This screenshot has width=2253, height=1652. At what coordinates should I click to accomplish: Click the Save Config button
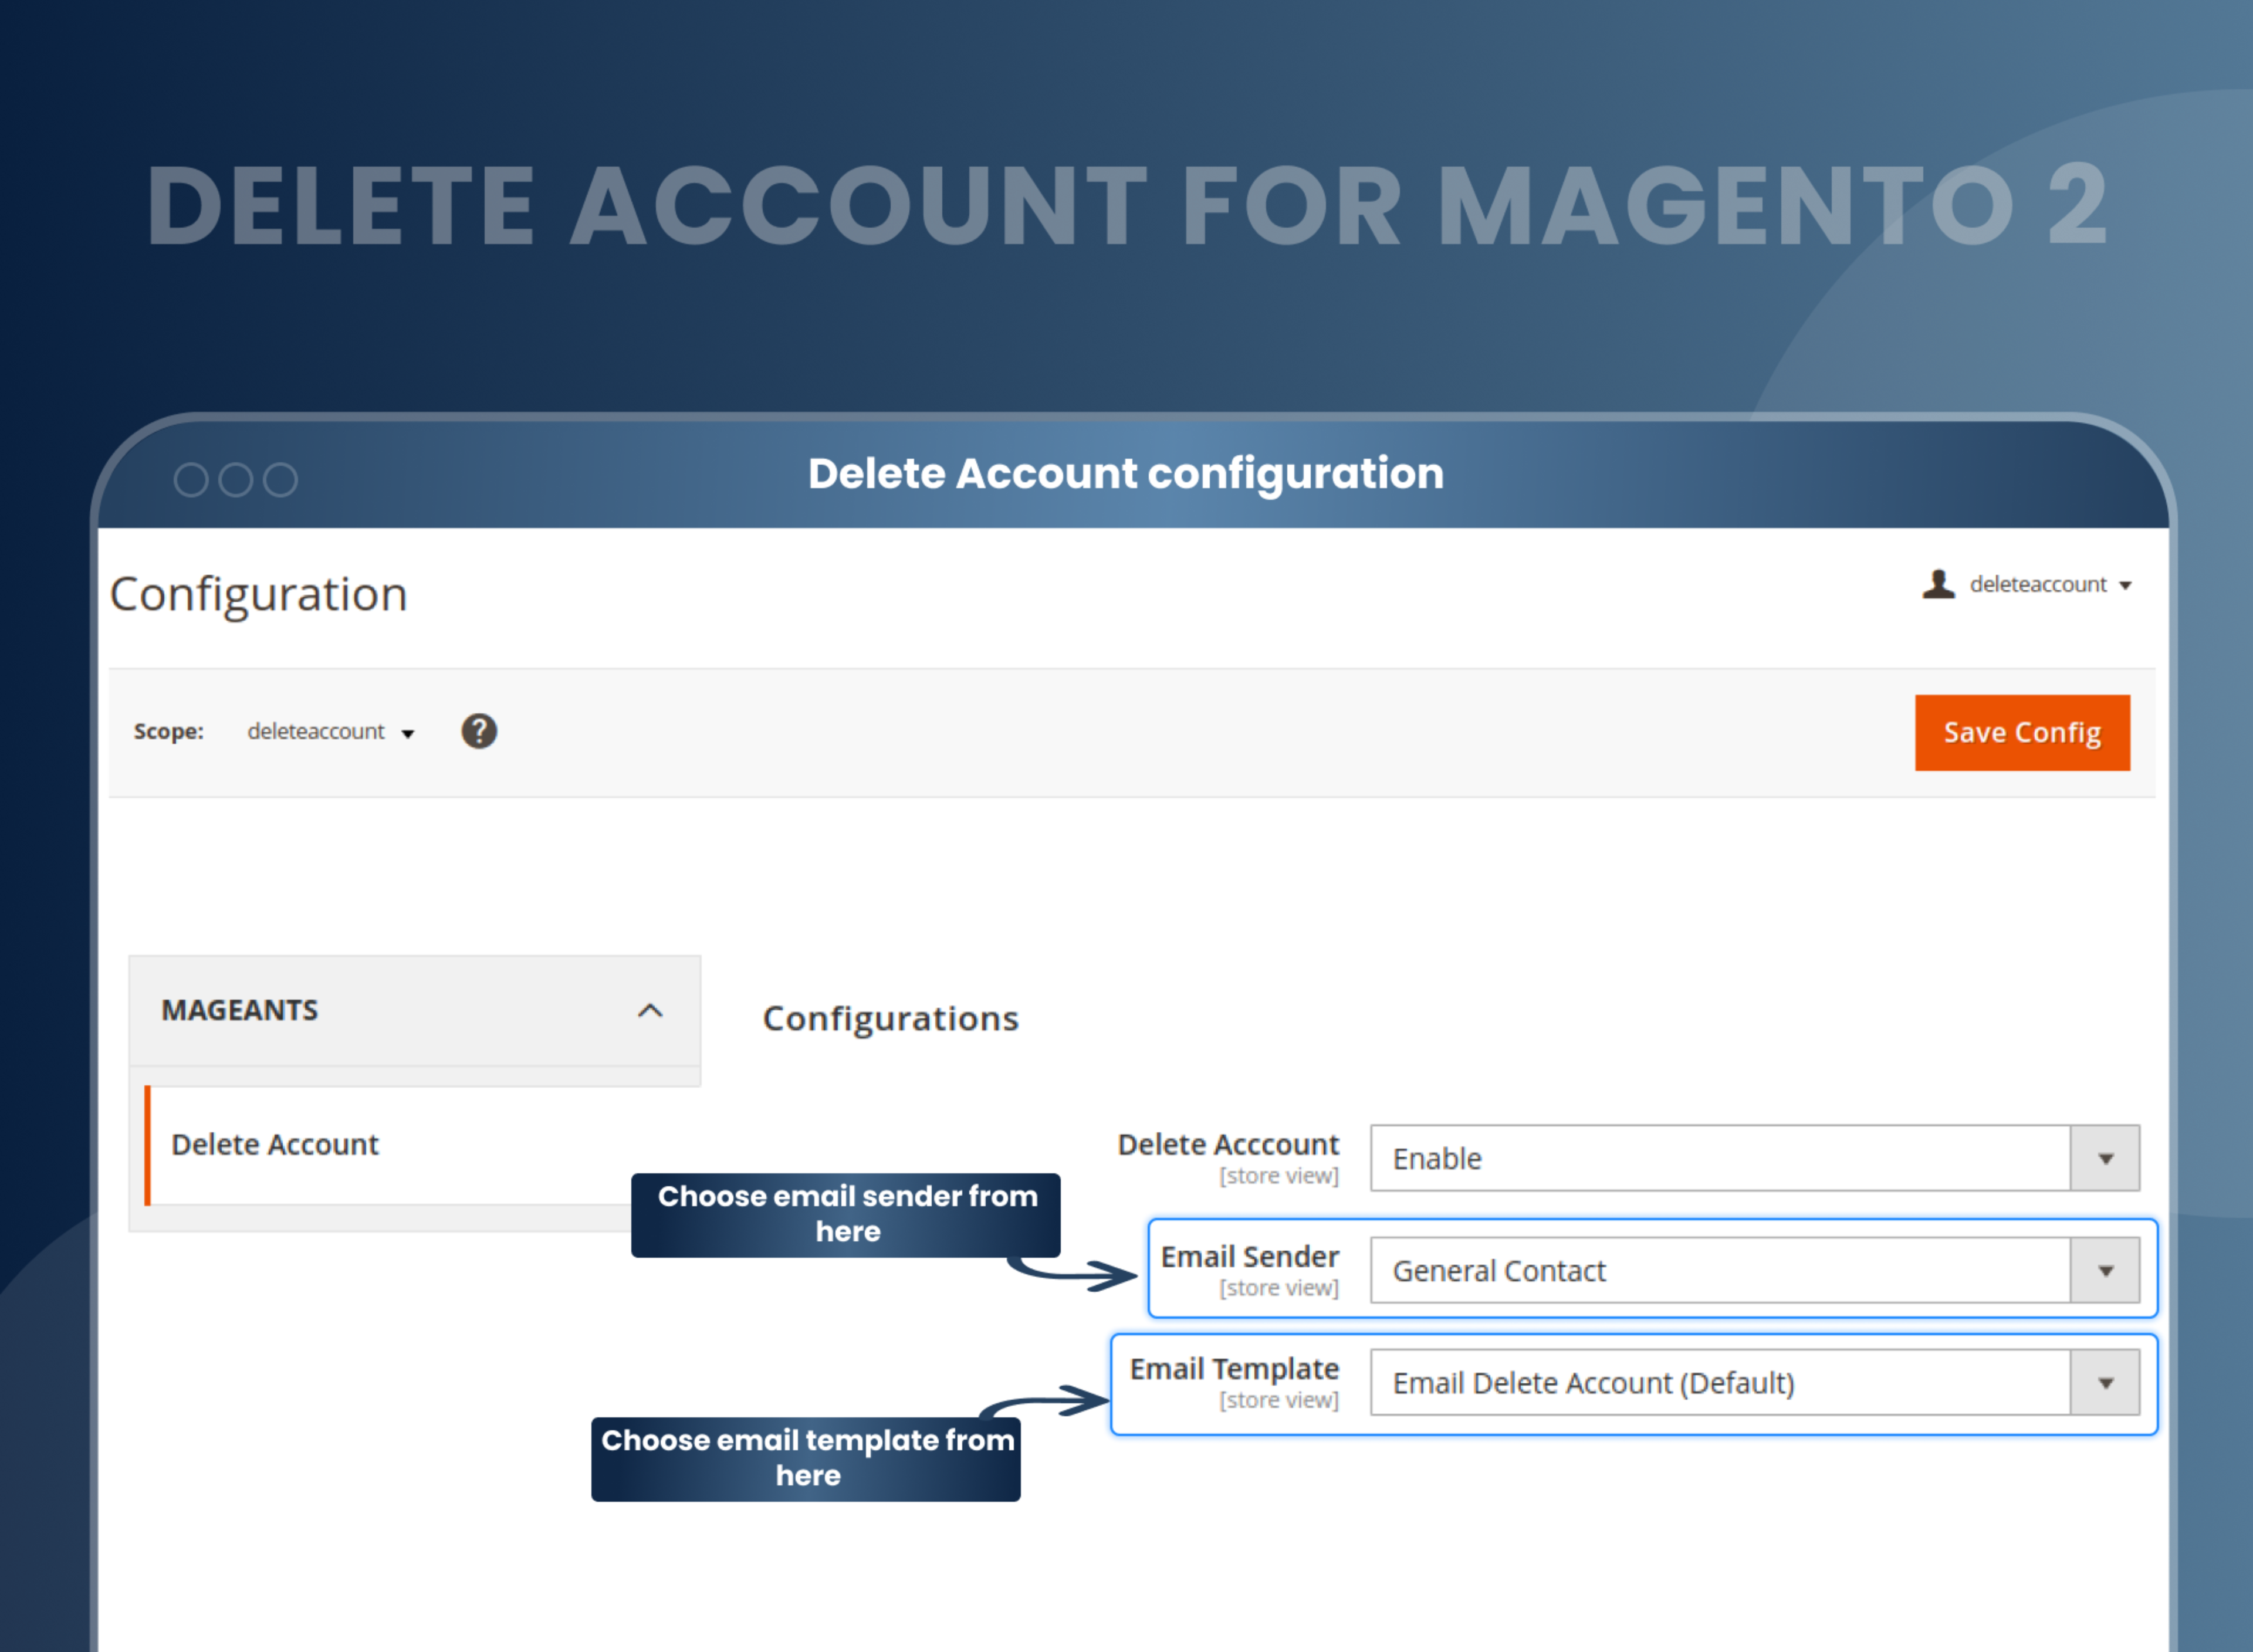click(x=2022, y=732)
